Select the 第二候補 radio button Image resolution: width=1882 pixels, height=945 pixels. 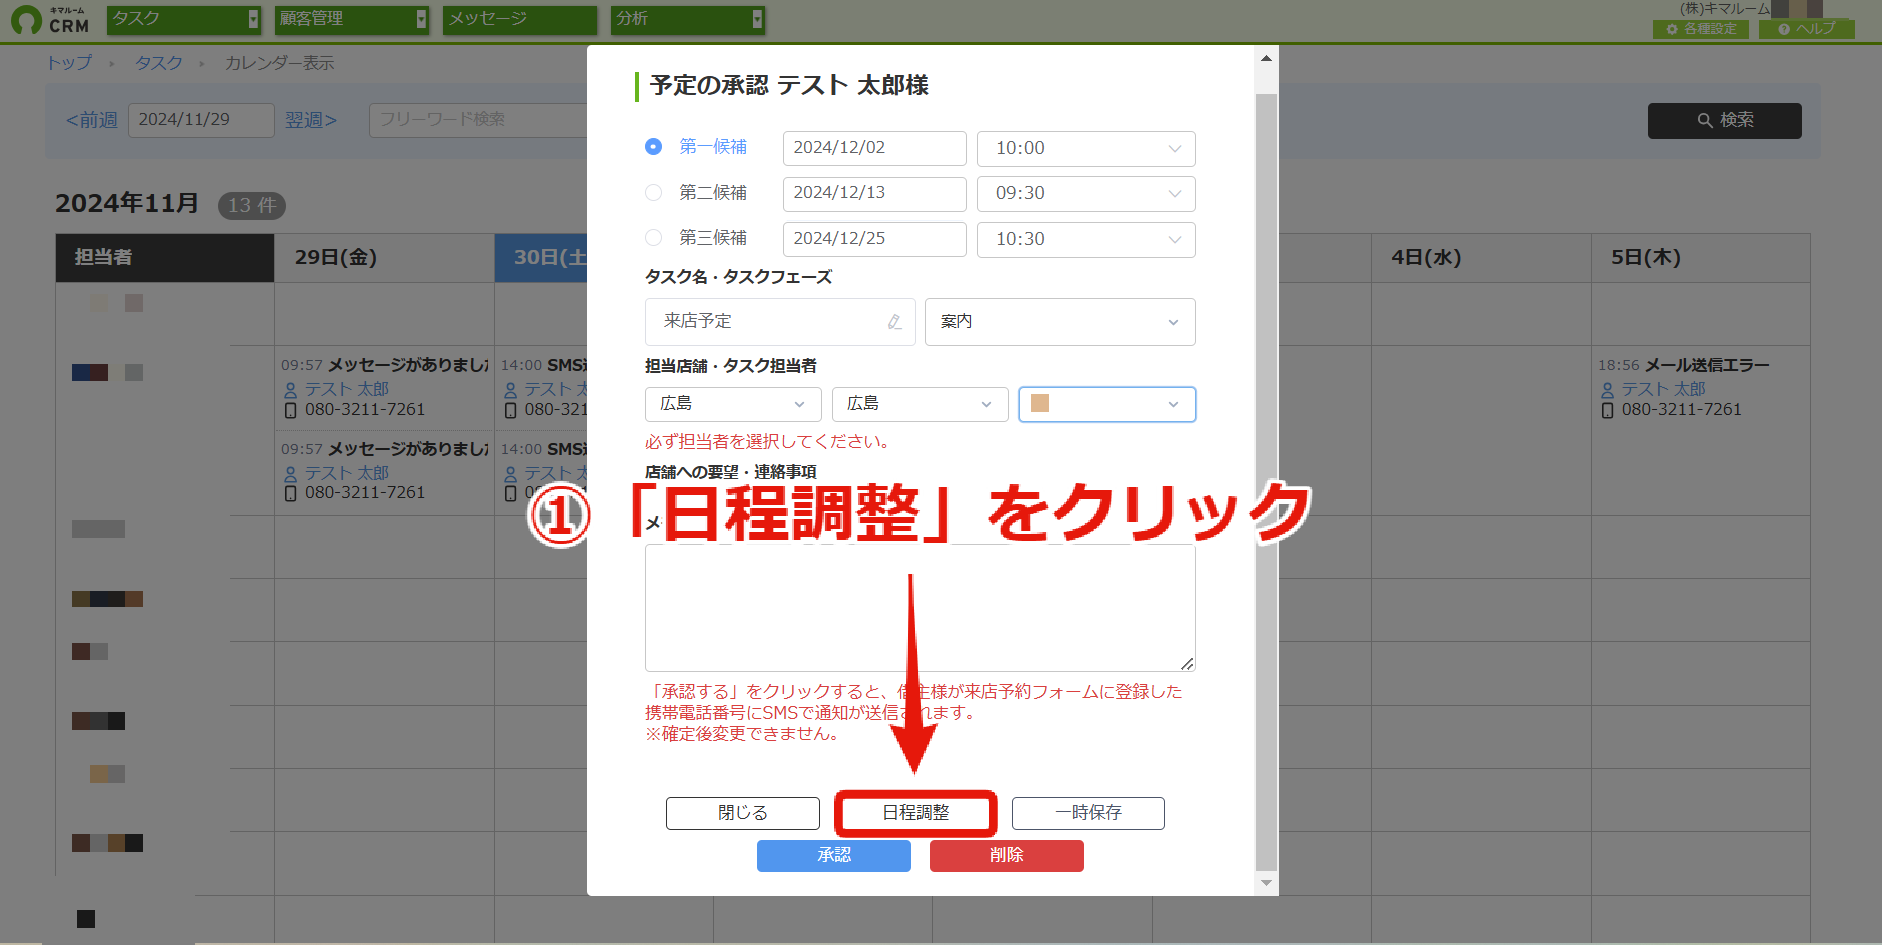653,192
